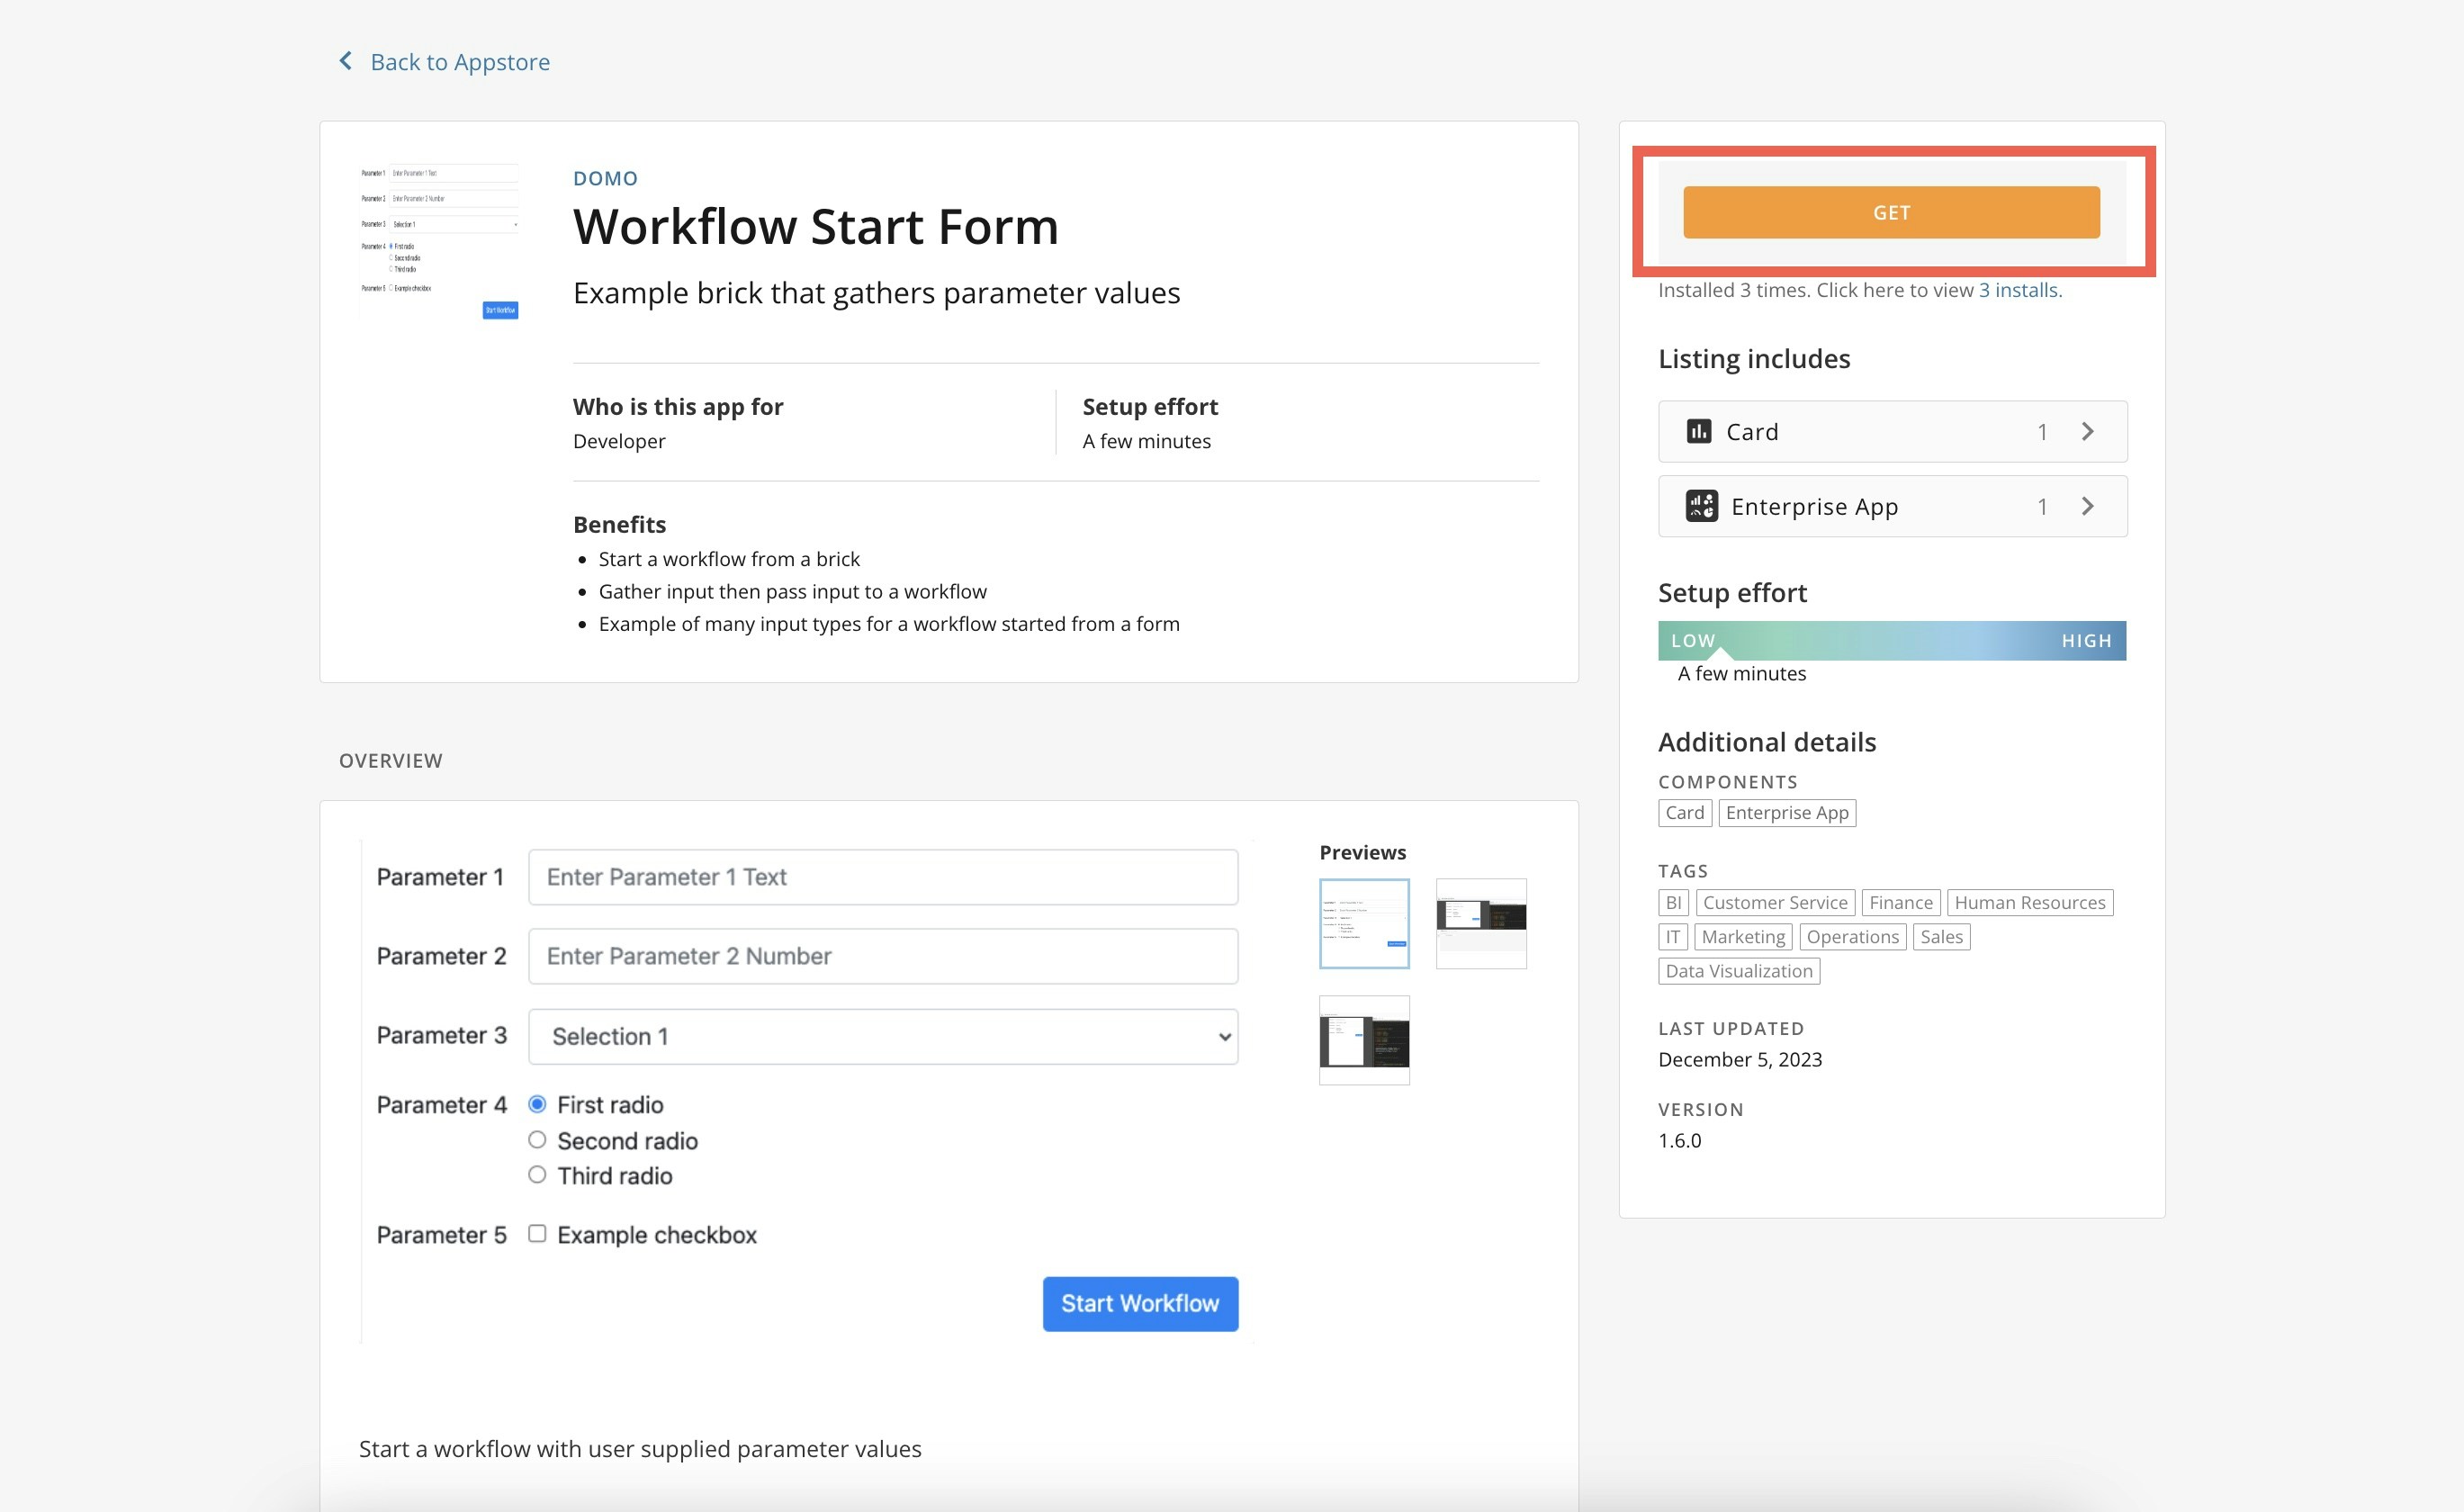Open the DOMO publisher link

tap(605, 178)
